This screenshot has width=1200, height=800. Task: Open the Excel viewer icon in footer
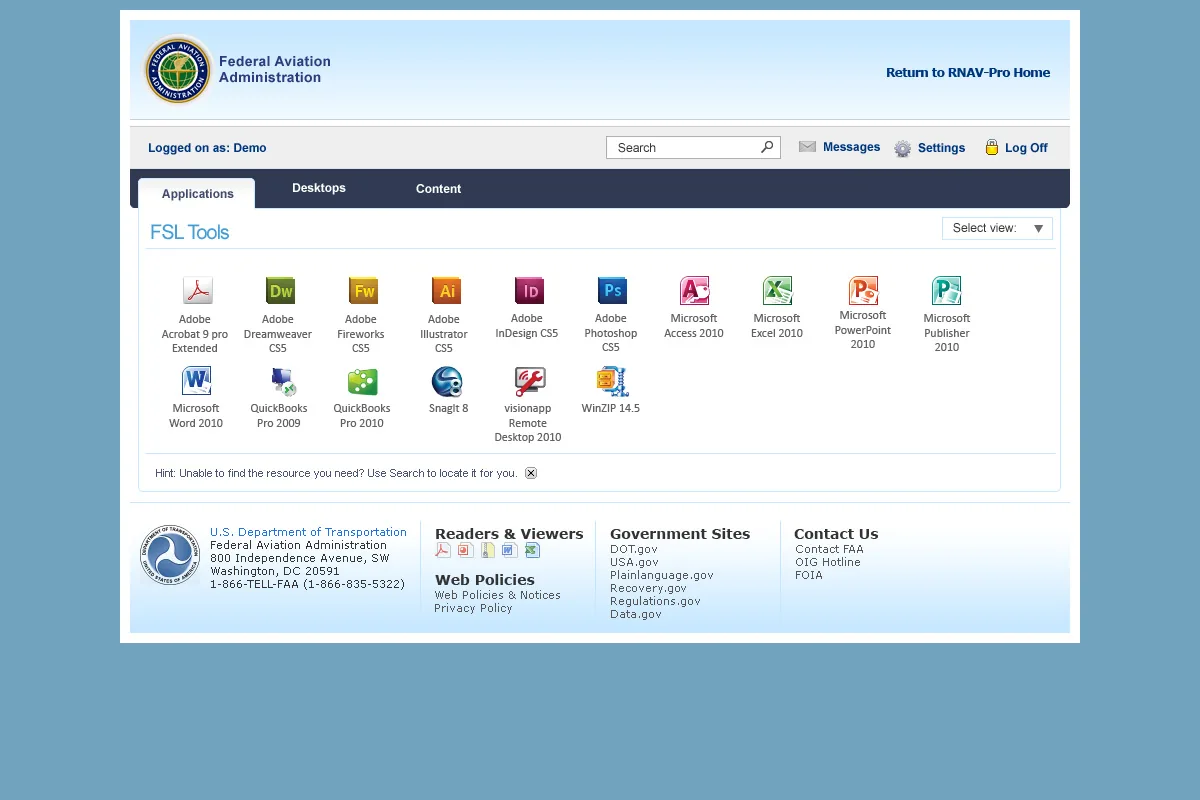532,550
